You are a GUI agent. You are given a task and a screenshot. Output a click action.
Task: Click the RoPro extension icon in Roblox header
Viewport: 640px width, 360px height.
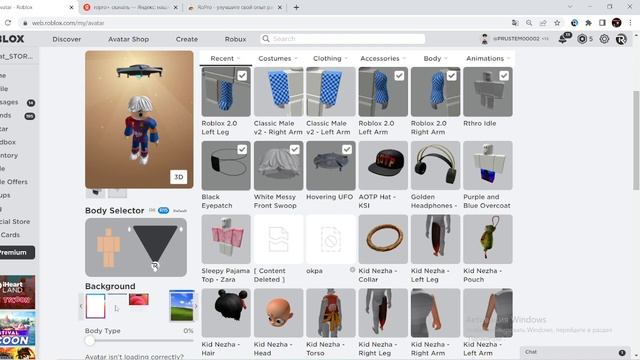point(621,39)
